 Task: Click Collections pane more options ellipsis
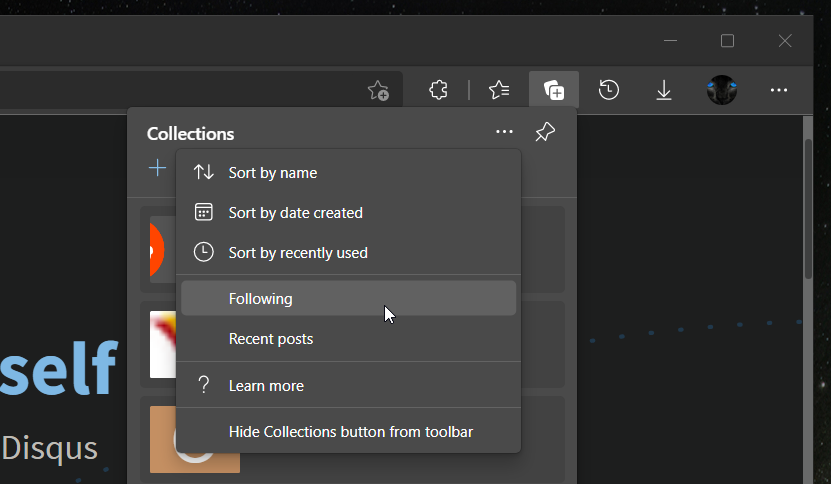(504, 133)
